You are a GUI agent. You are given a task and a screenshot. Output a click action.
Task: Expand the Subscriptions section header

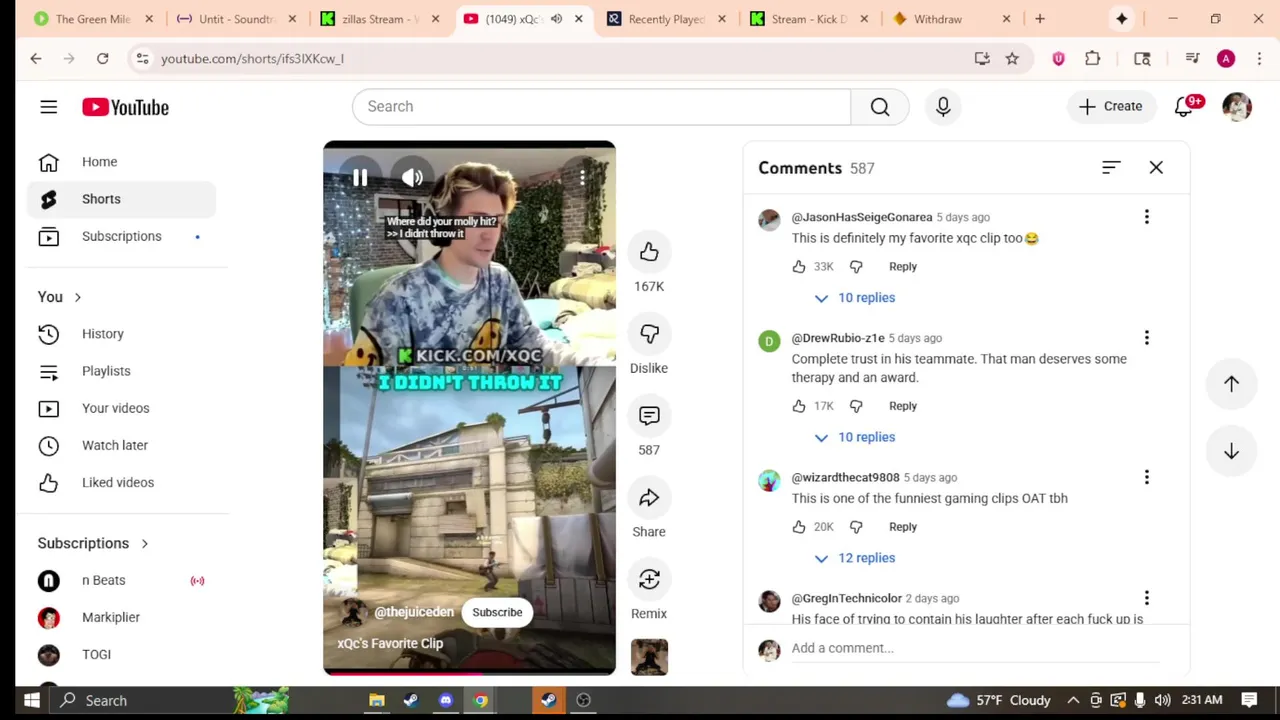[x=93, y=543]
